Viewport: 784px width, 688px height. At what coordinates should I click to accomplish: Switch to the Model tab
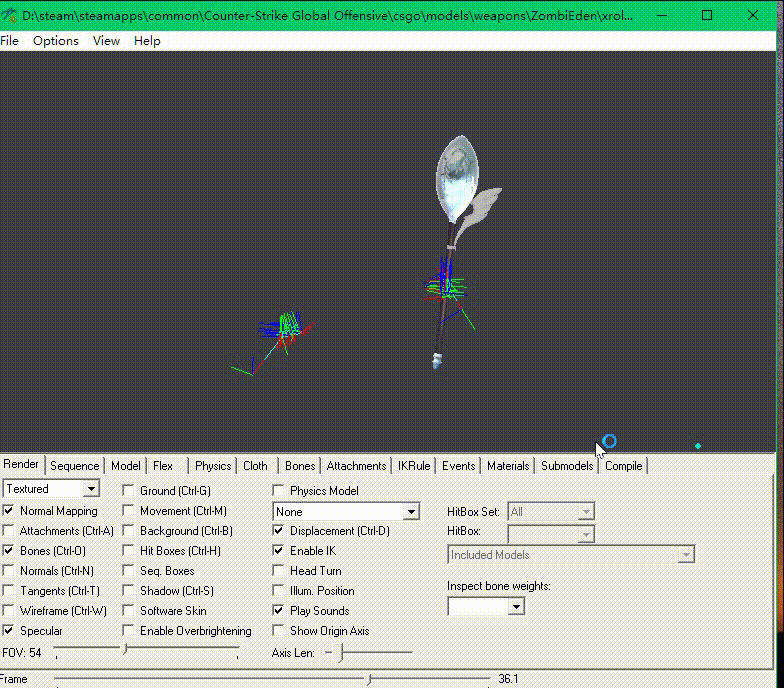pos(126,466)
